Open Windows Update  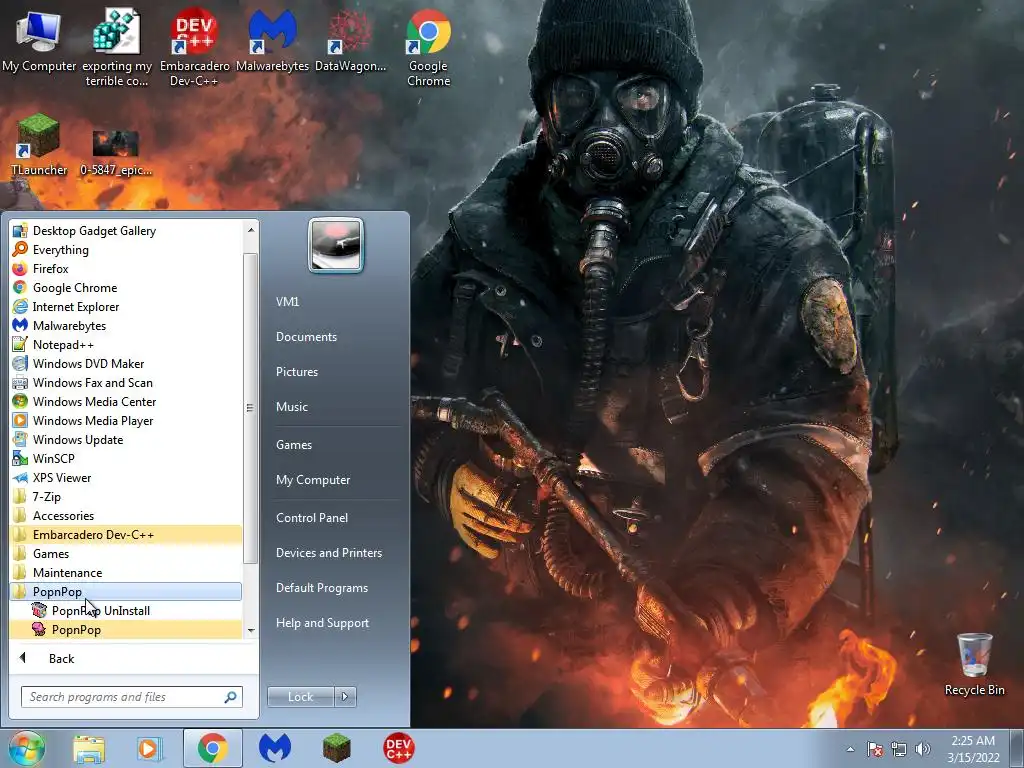click(x=126, y=440)
